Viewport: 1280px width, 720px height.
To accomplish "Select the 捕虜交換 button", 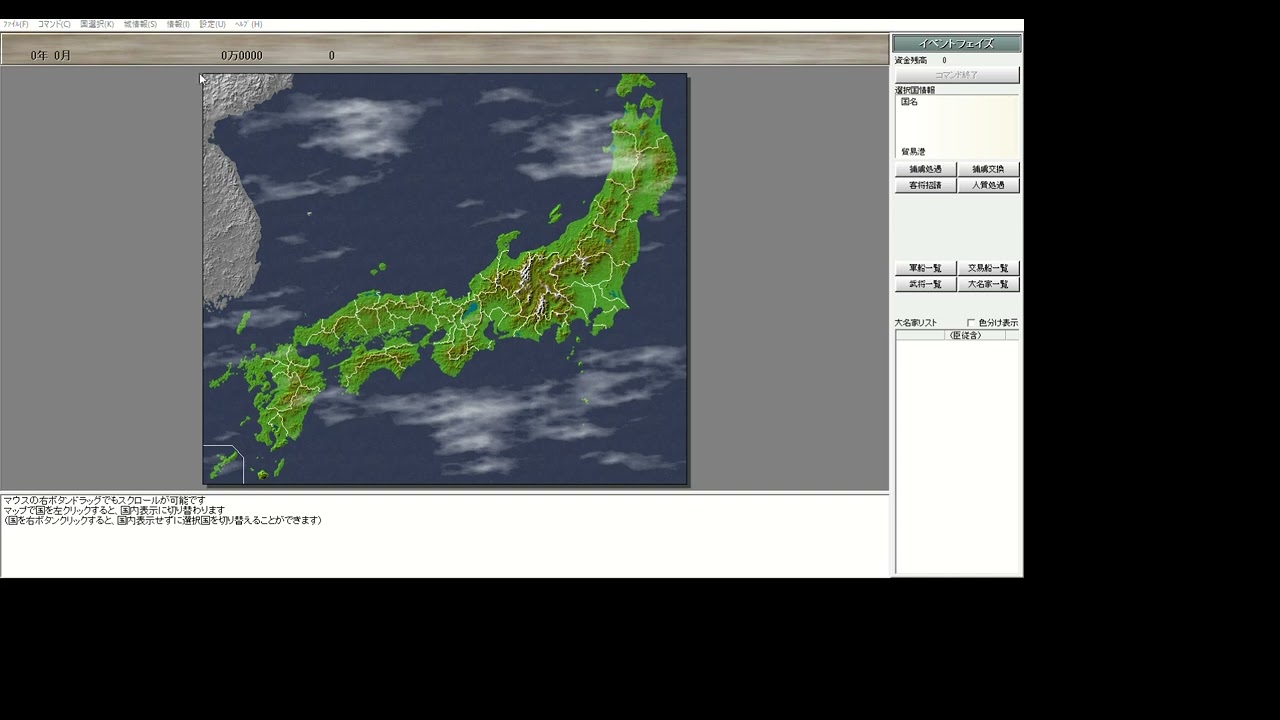I will pos(989,169).
